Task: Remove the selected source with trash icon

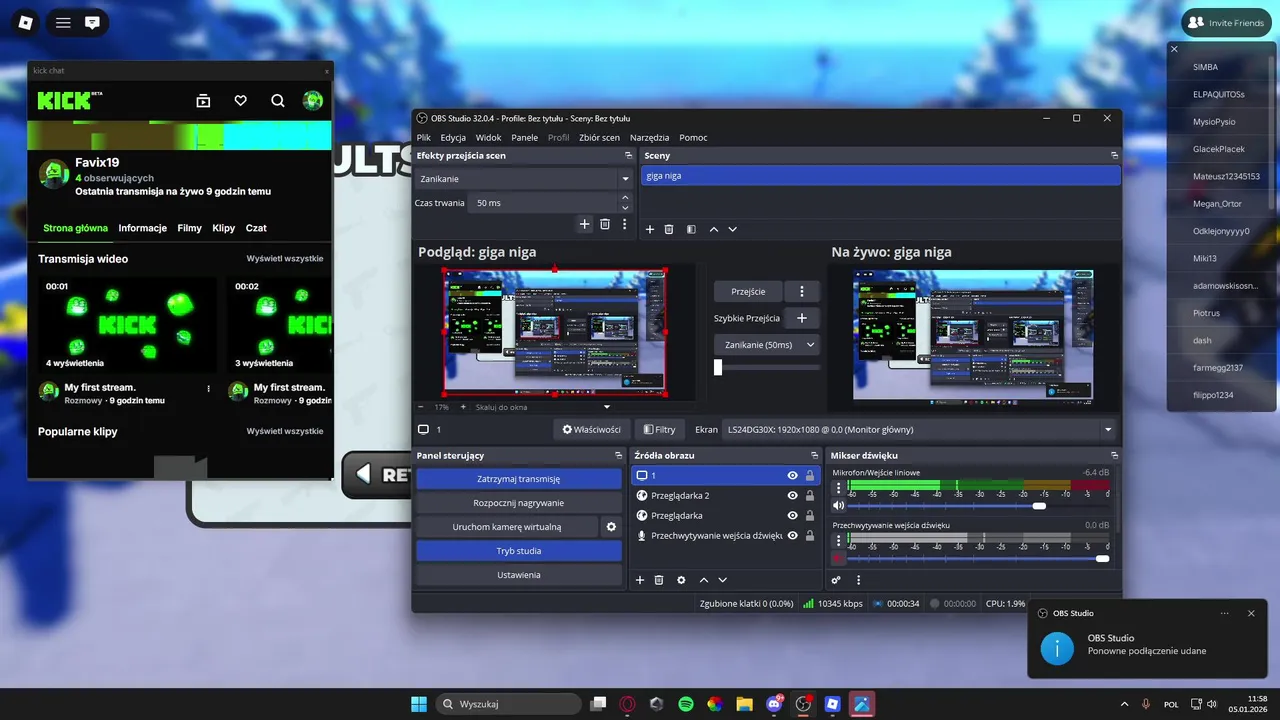Action: click(659, 580)
